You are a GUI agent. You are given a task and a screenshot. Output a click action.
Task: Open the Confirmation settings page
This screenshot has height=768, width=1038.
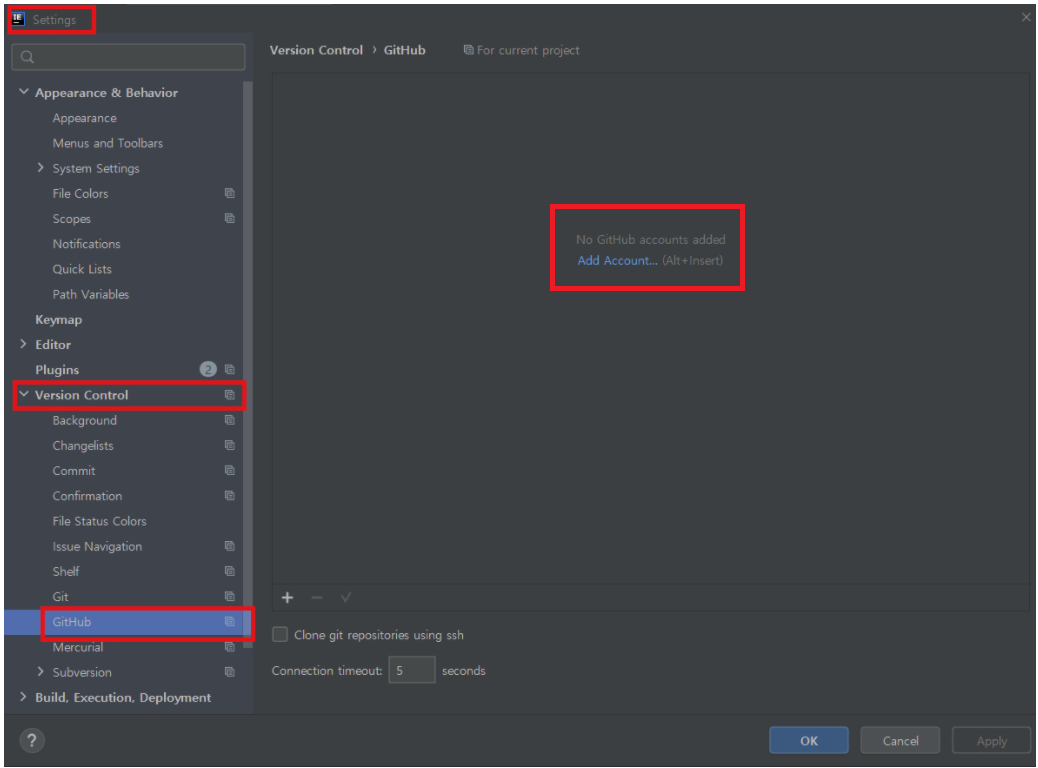point(87,496)
